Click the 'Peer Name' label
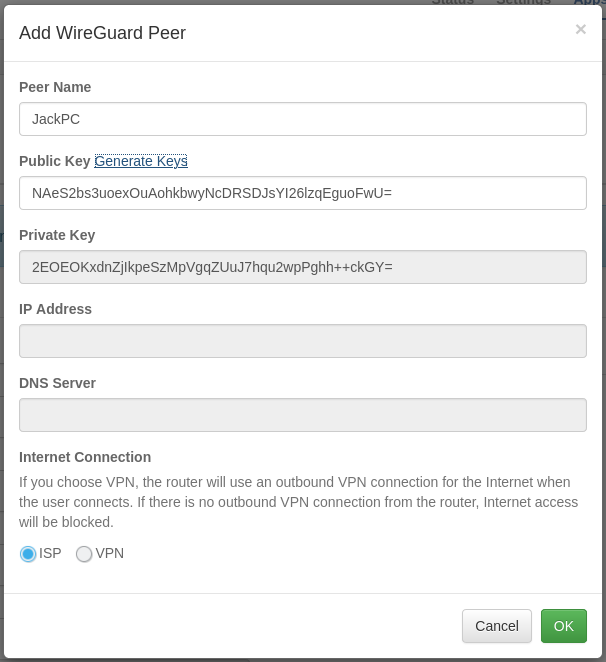 point(55,87)
